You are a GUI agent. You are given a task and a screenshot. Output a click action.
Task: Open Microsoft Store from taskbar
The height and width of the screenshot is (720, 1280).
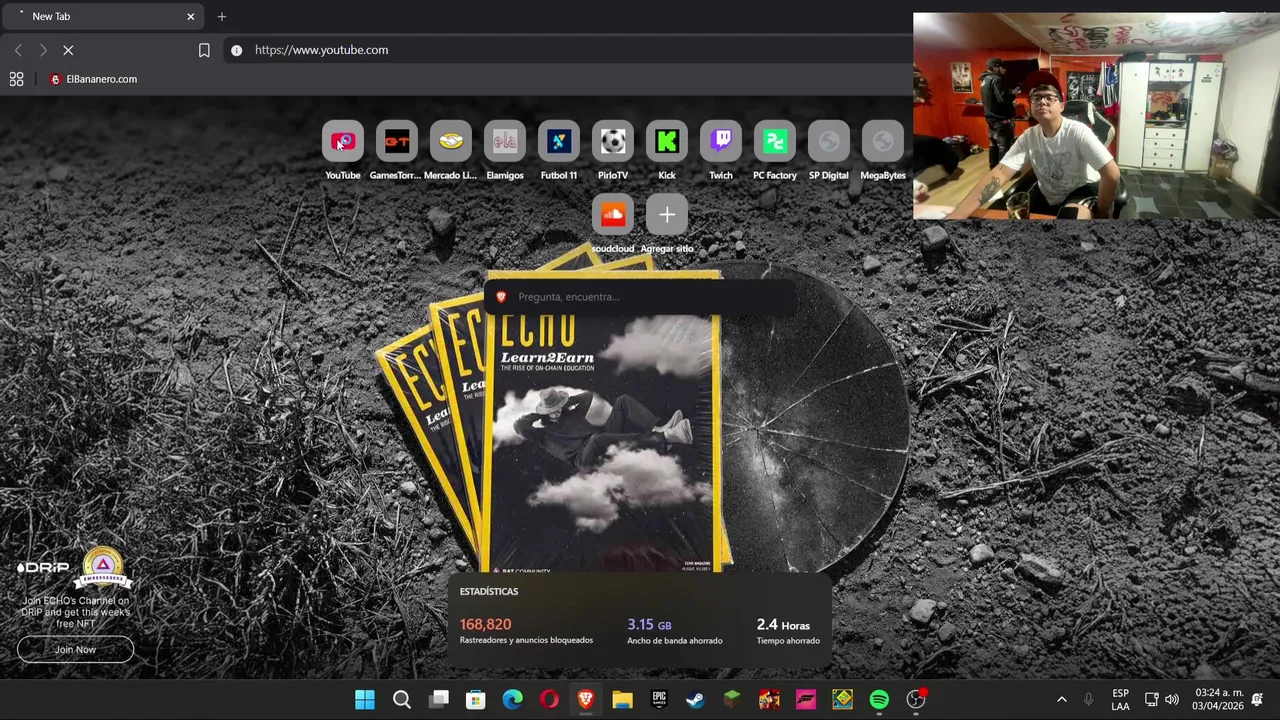tap(476, 699)
